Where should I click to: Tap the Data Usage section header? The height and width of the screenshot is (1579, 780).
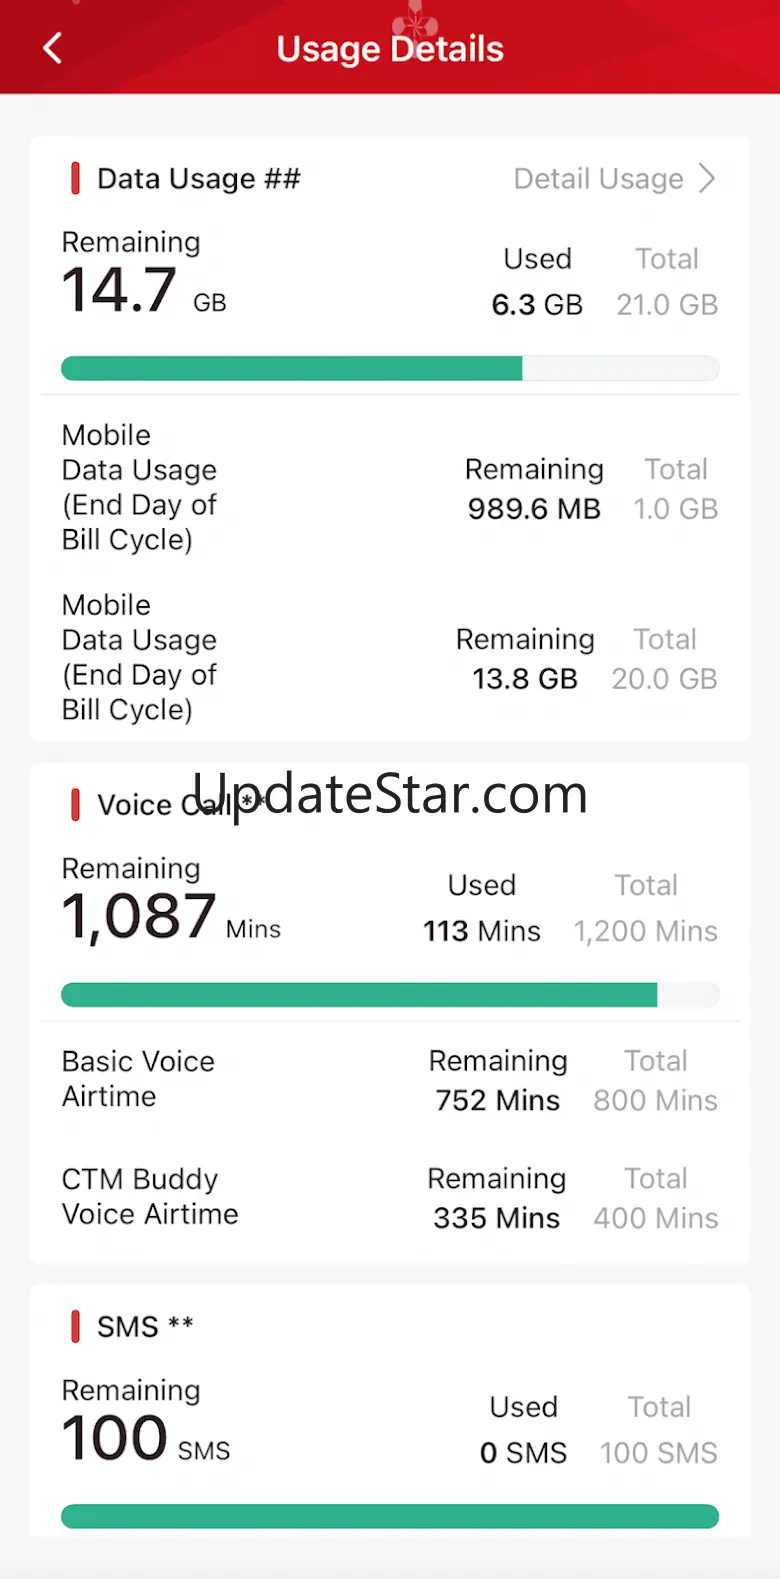point(198,179)
